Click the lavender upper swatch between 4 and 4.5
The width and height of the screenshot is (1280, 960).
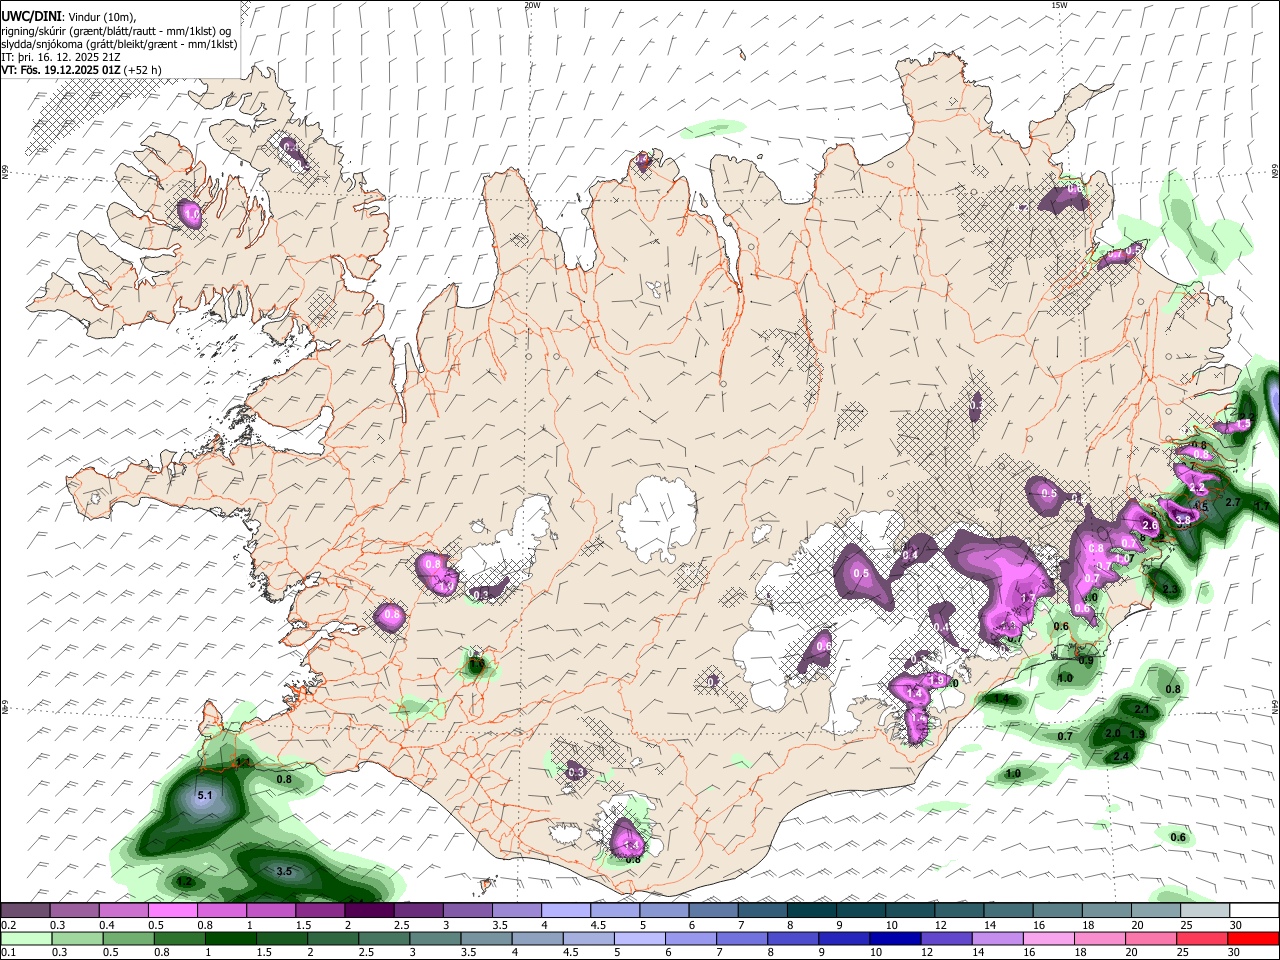pos(566,910)
